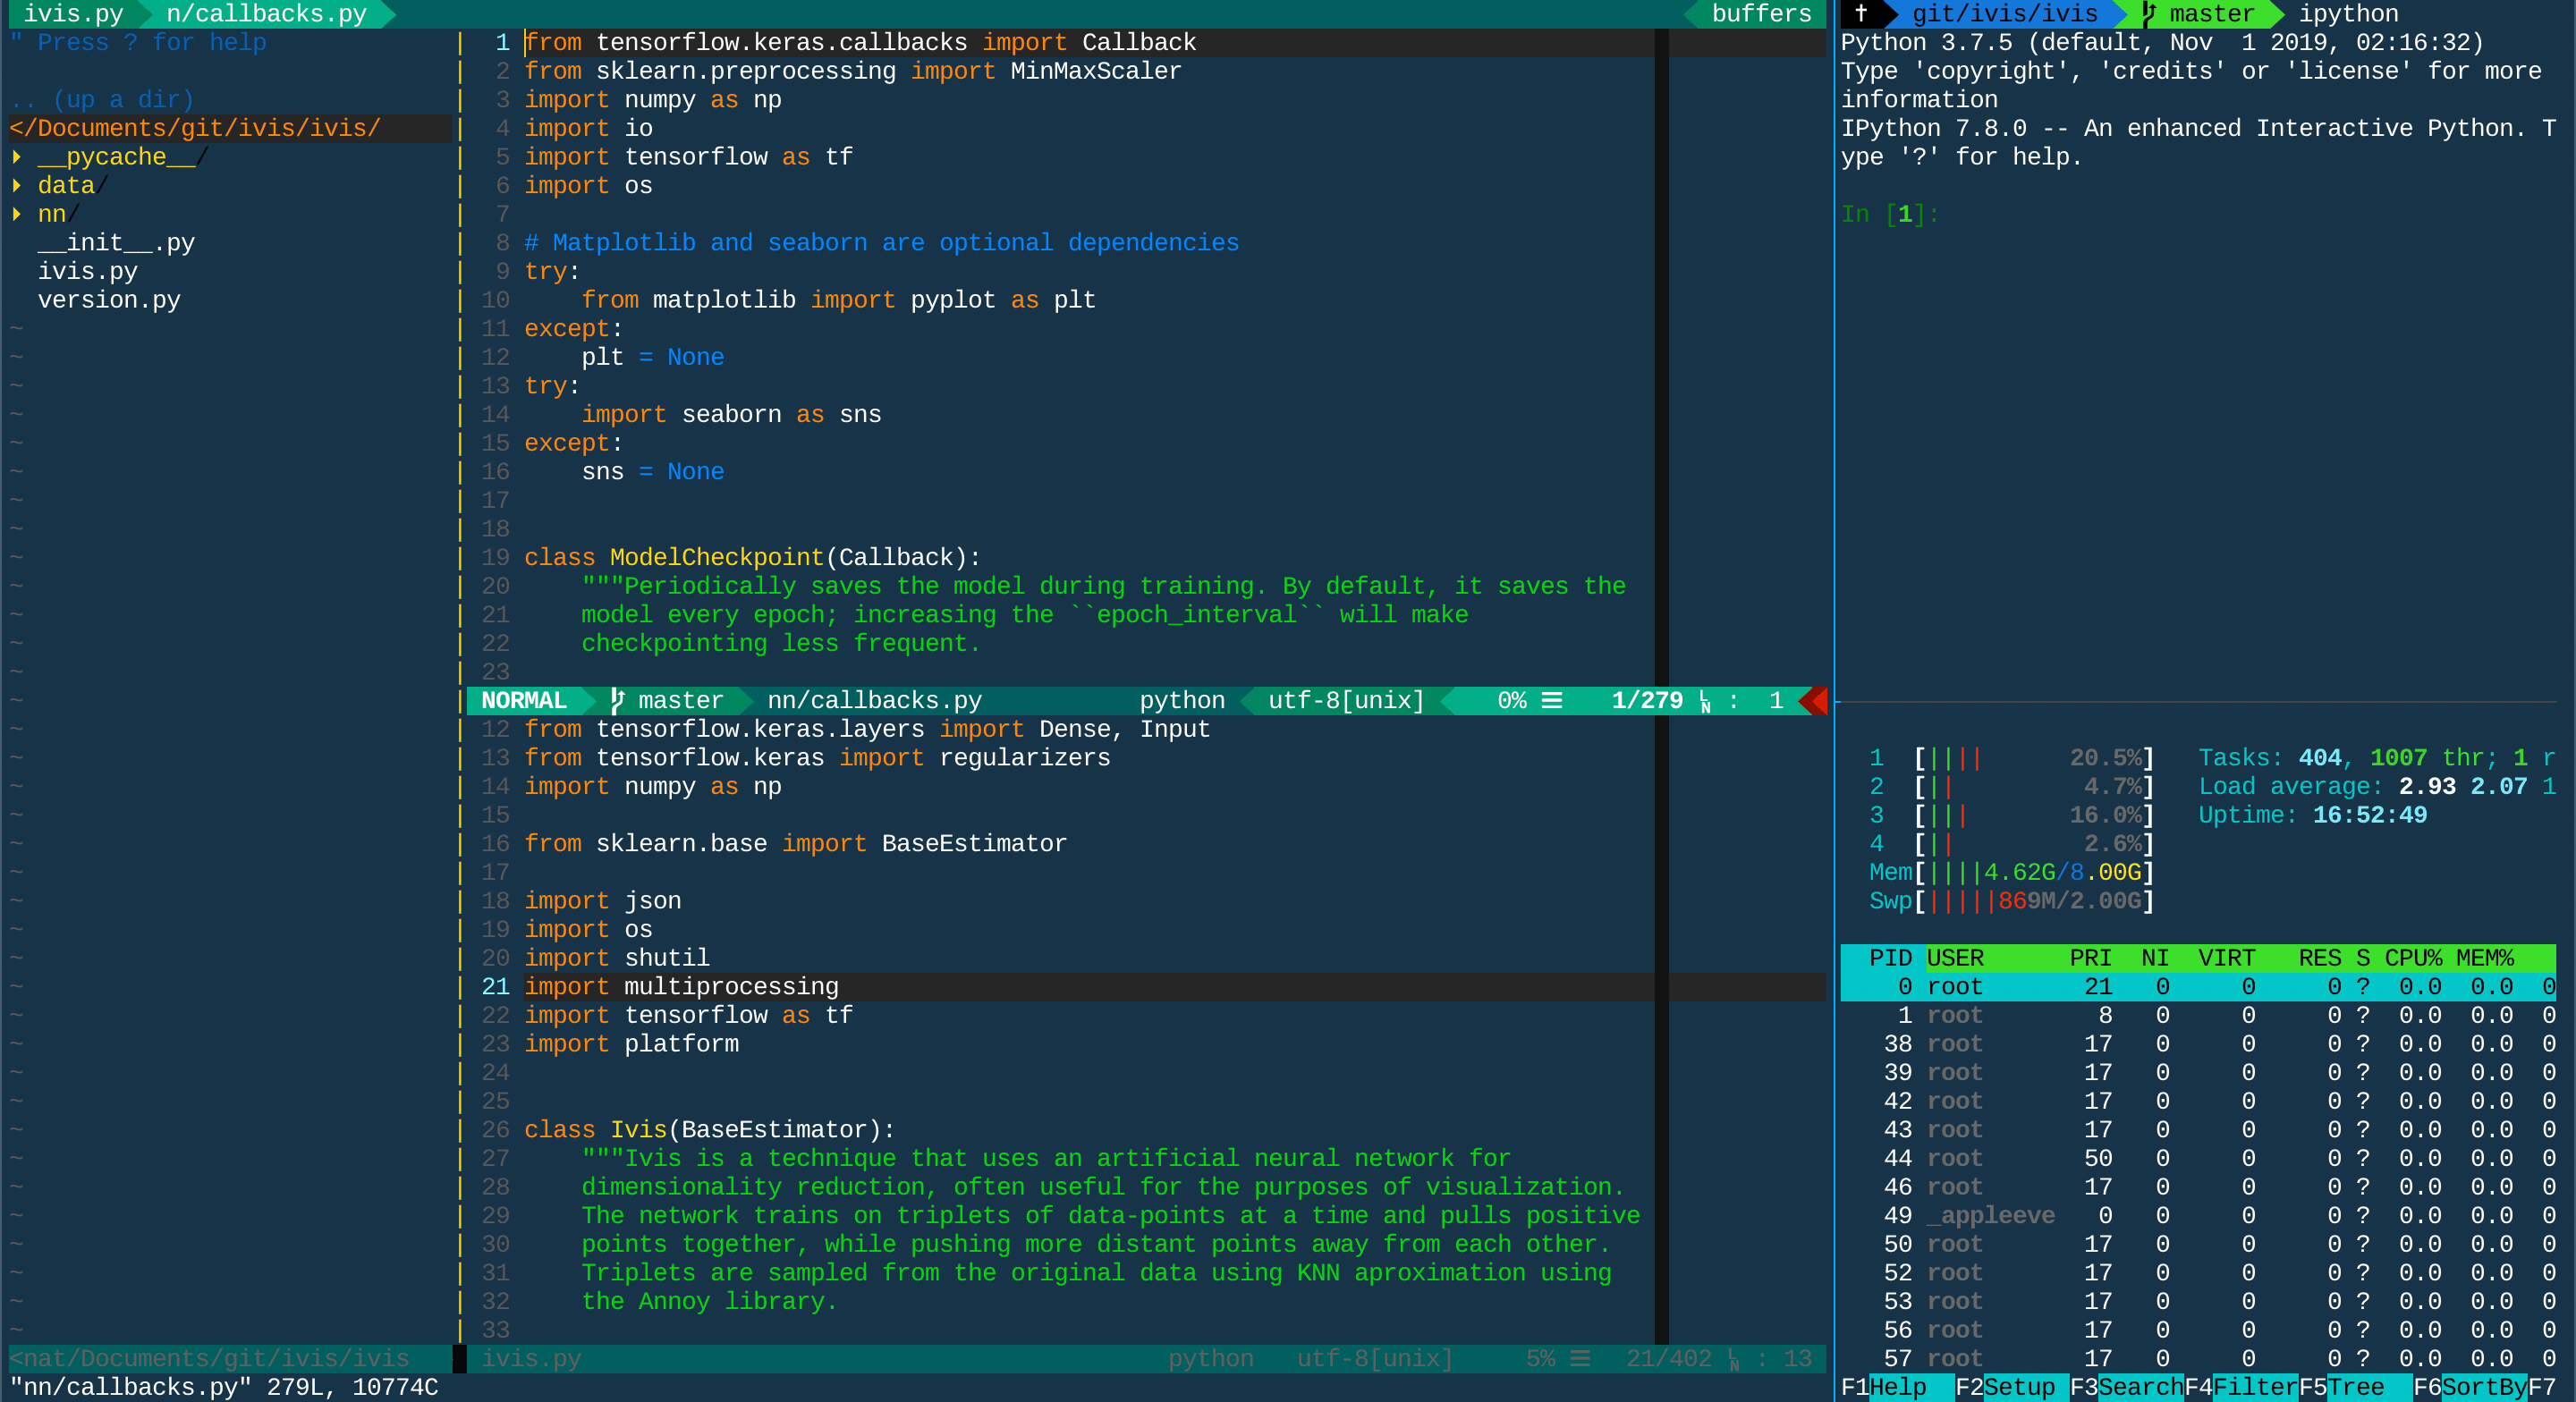Screen dimensions: 2576x1402
Task: Open version.py in the file tree
Action: pos(109,300)
